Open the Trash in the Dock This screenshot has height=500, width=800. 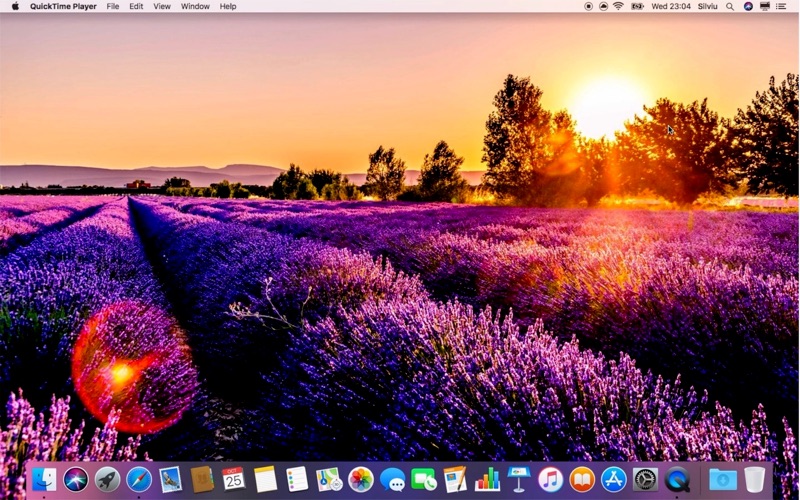754,480
